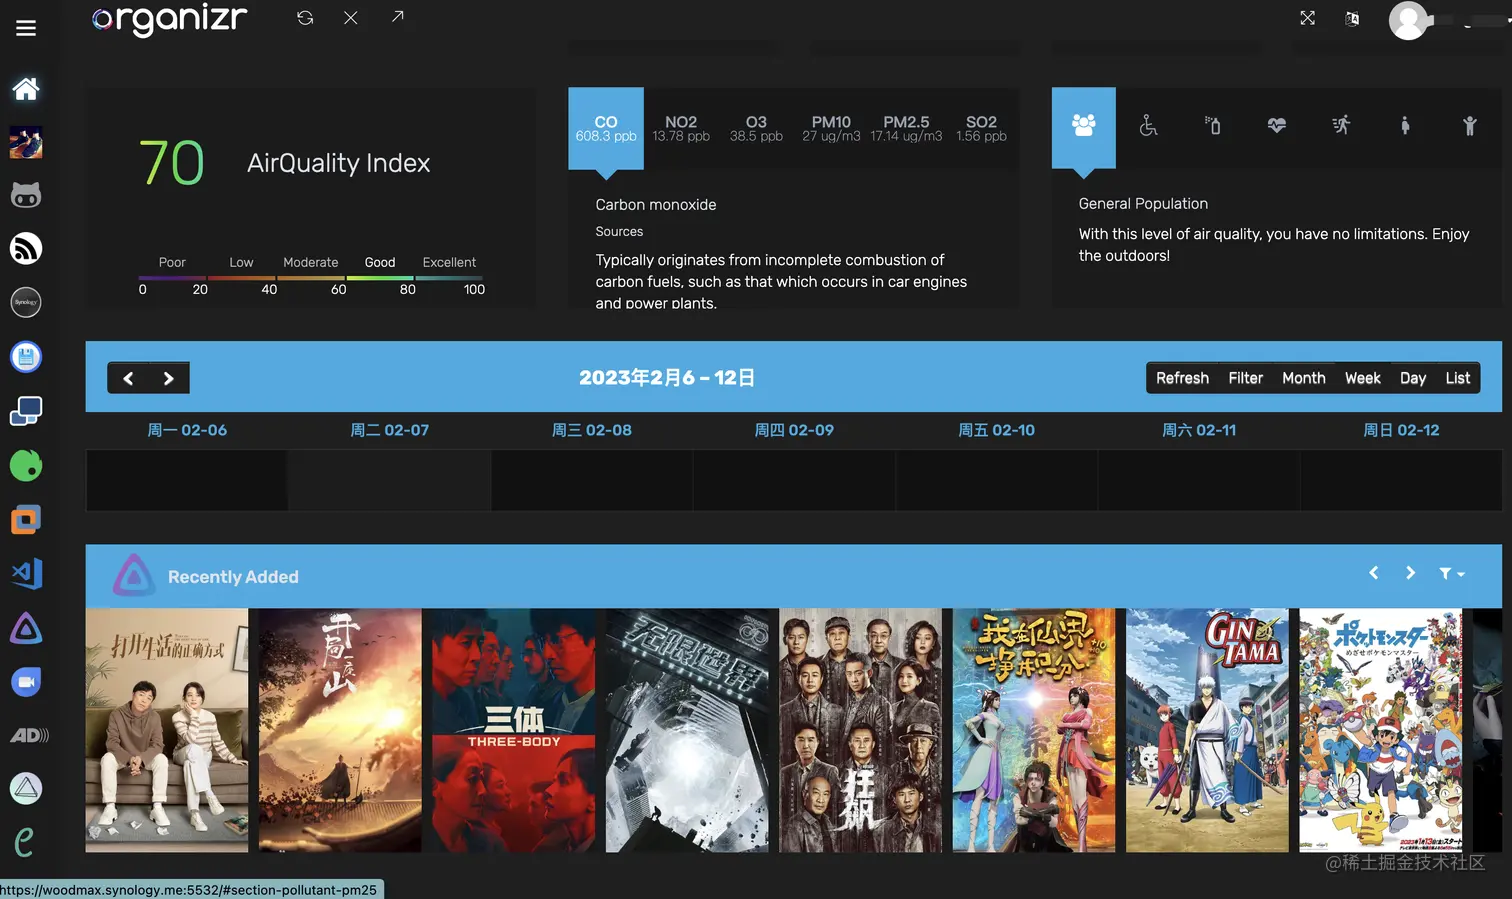The height and width of the screenshot is (899, 1512).
Task: Select the General Population group icon
Action: pos(1084,126)
